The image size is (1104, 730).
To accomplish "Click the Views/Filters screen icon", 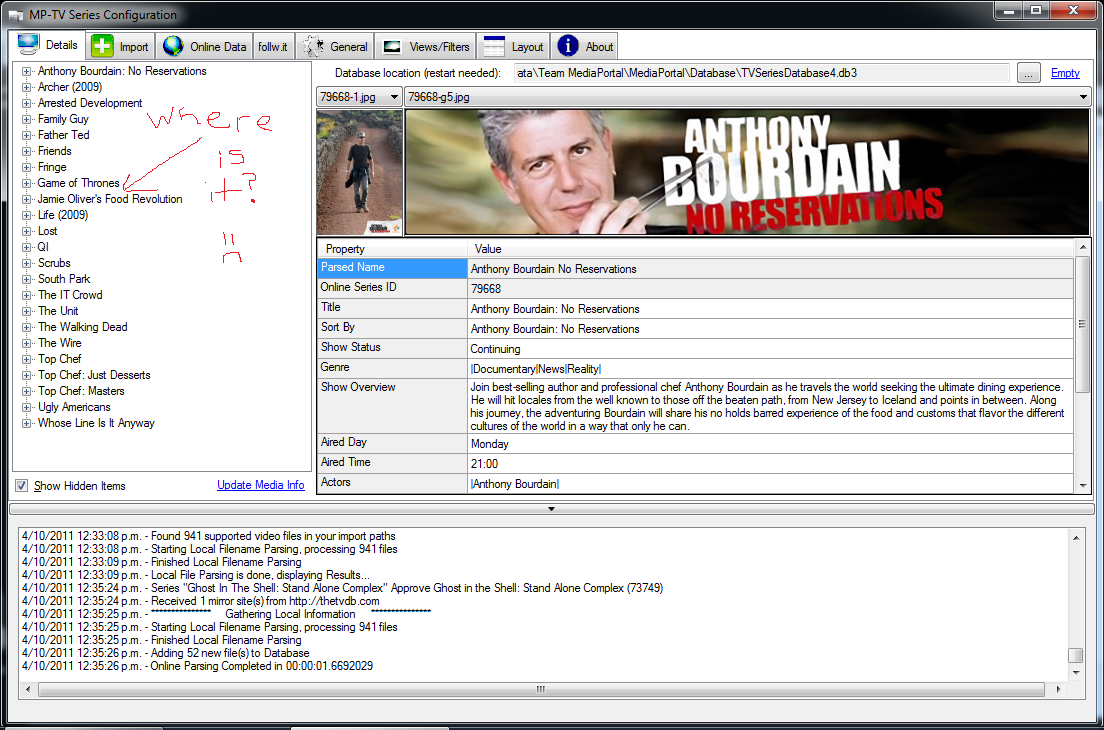I will [x=392, y=47].
